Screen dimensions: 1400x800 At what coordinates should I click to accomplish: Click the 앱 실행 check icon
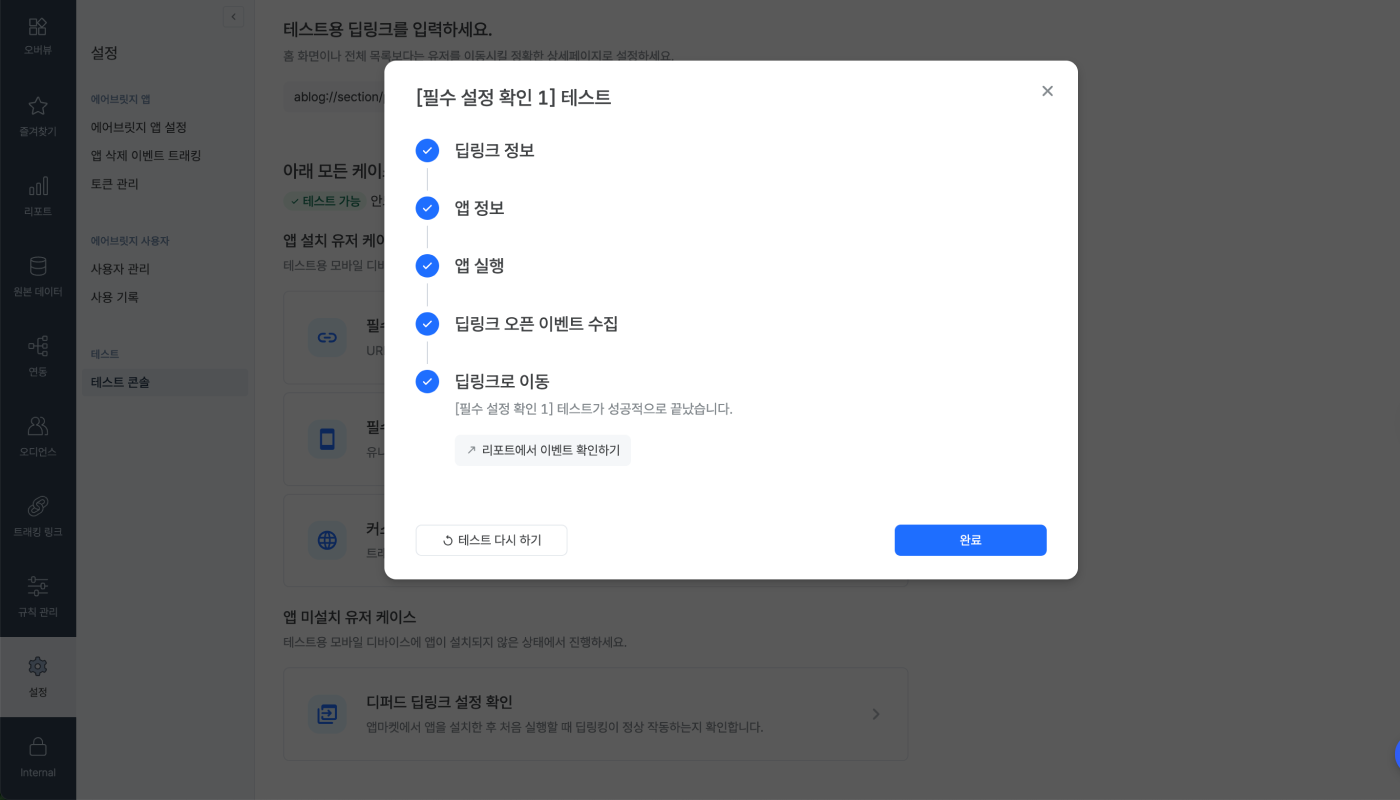point(427,266)
